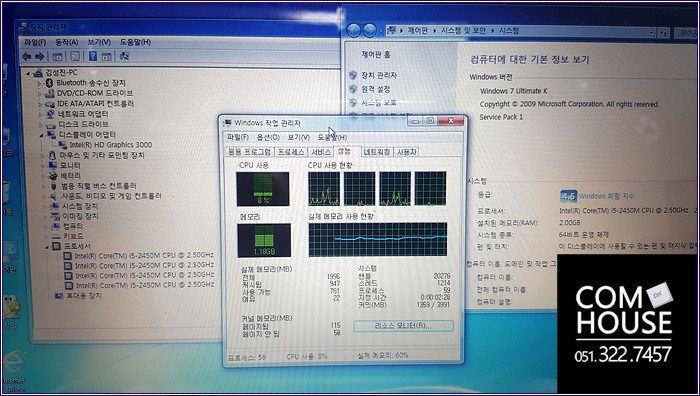
Task: Switch to the 응용 프로그램 tab
Action: click(250, 152)
